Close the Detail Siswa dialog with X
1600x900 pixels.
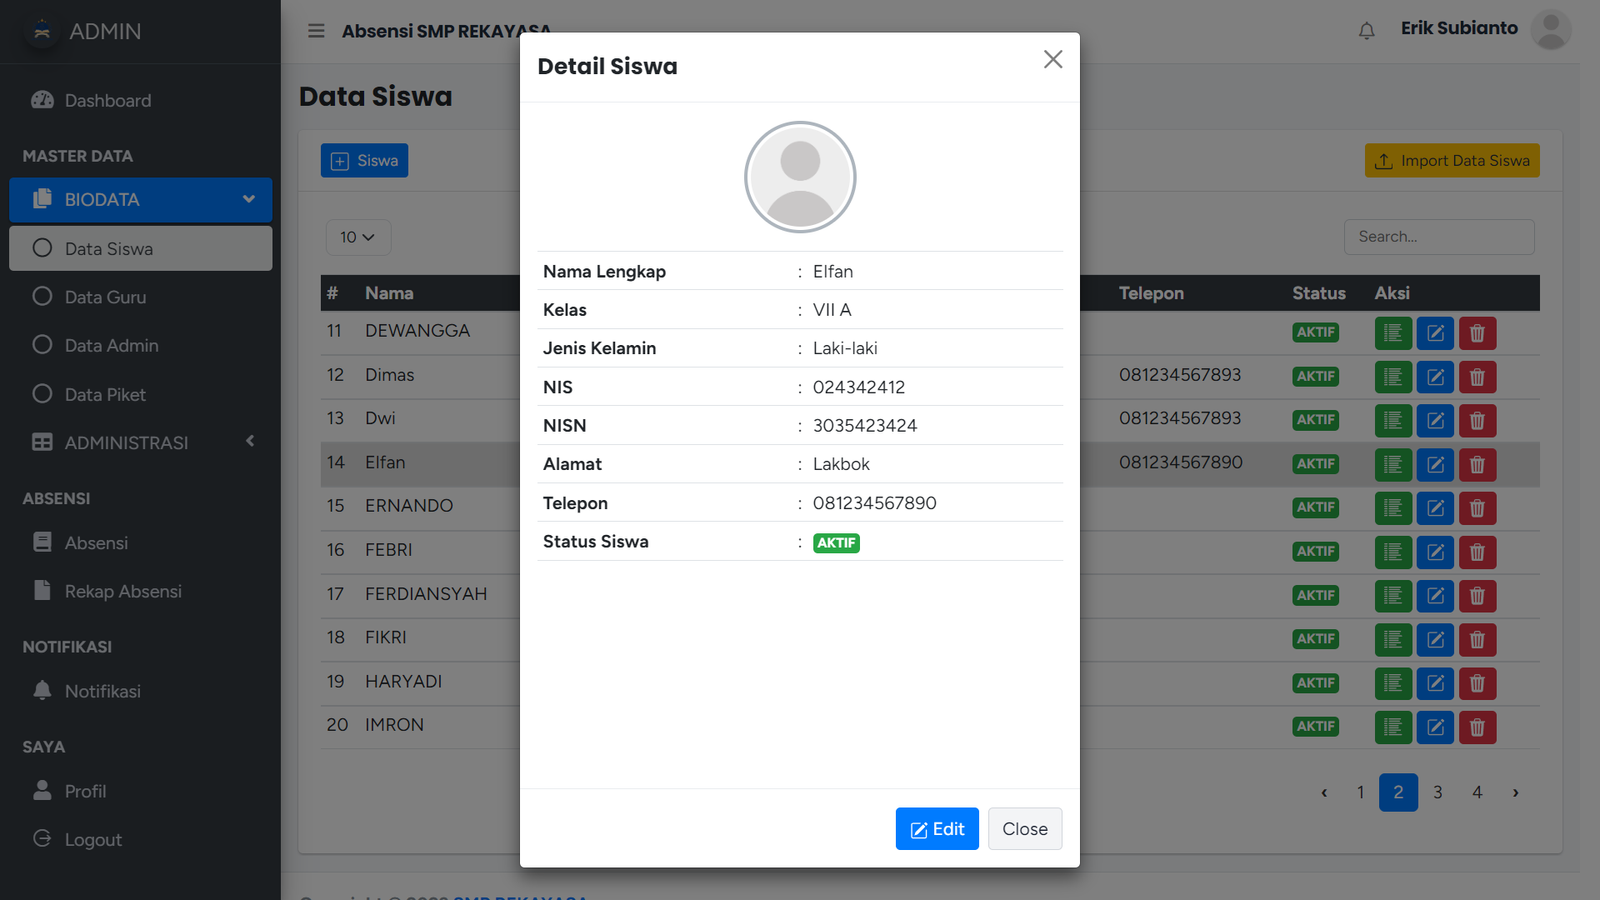[1052, 60]
